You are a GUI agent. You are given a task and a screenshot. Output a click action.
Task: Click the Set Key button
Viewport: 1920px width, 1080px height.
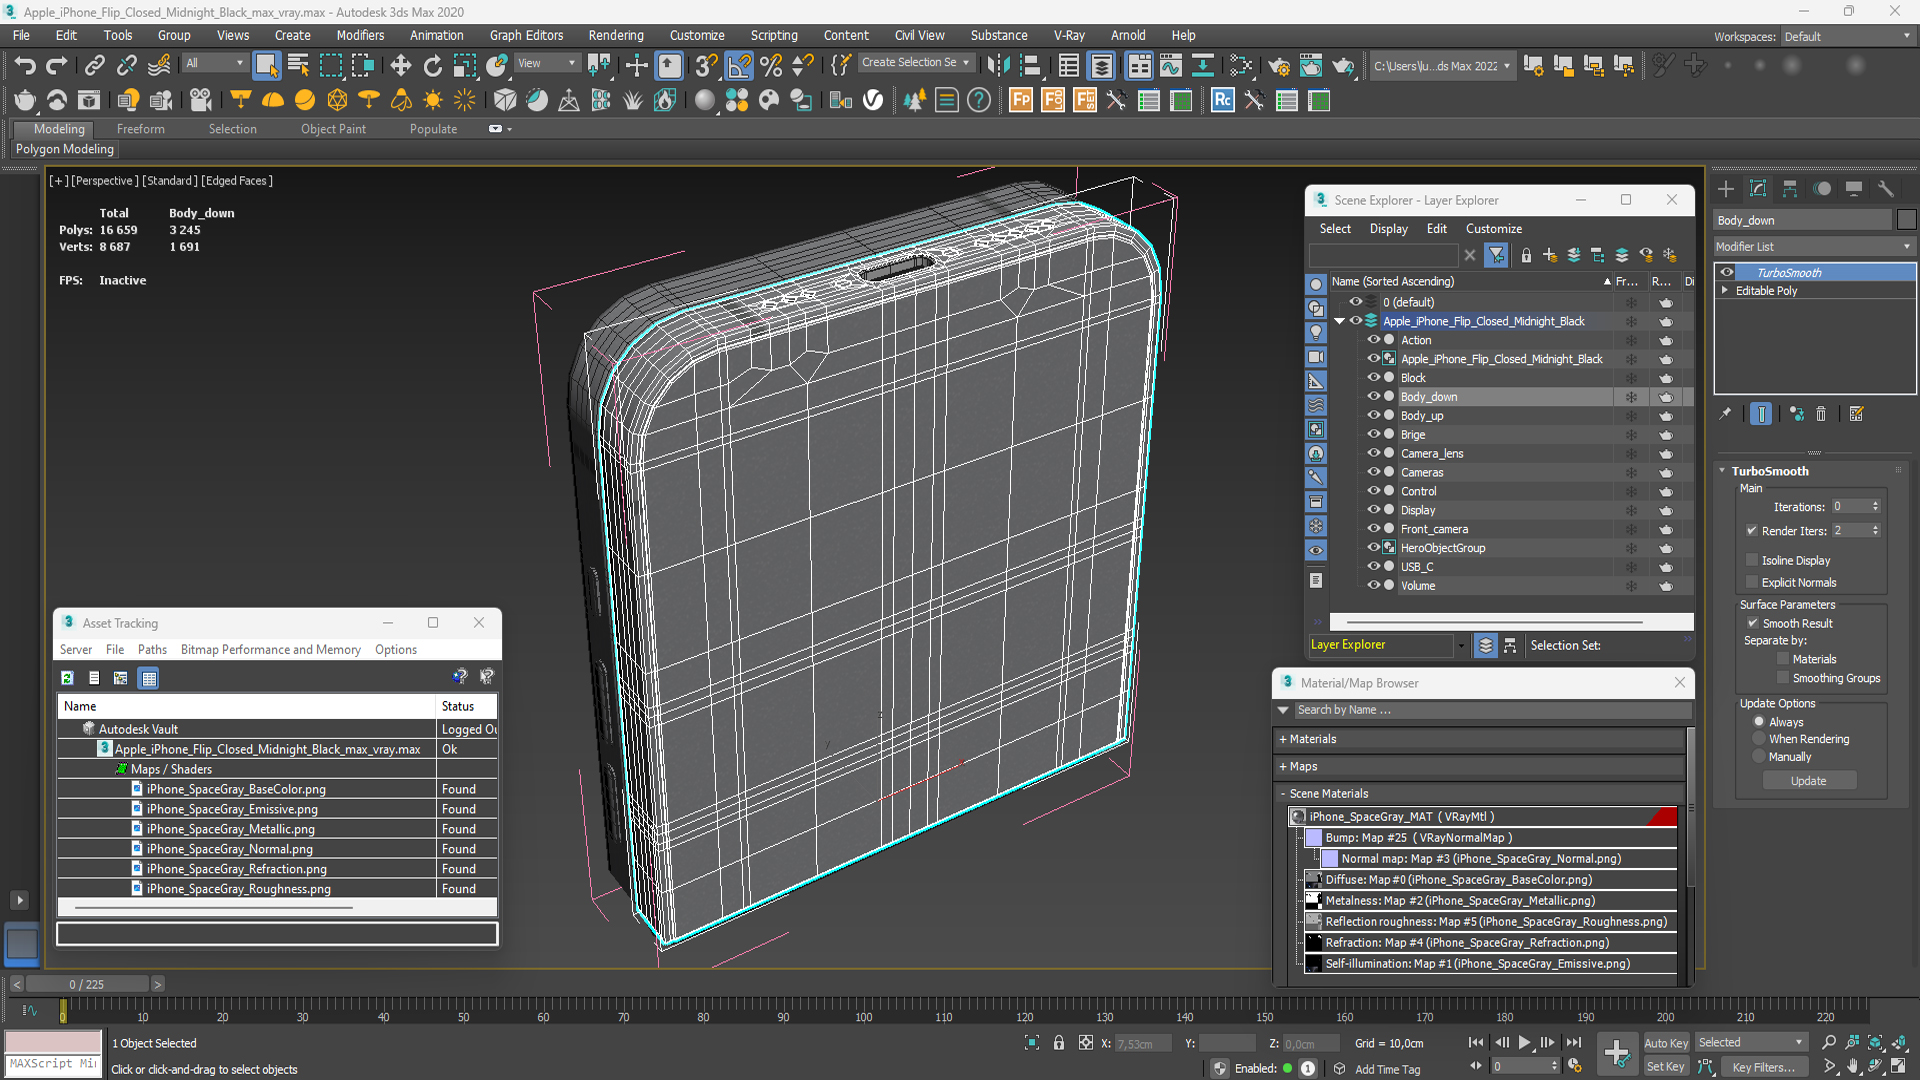[1665, 1066]
